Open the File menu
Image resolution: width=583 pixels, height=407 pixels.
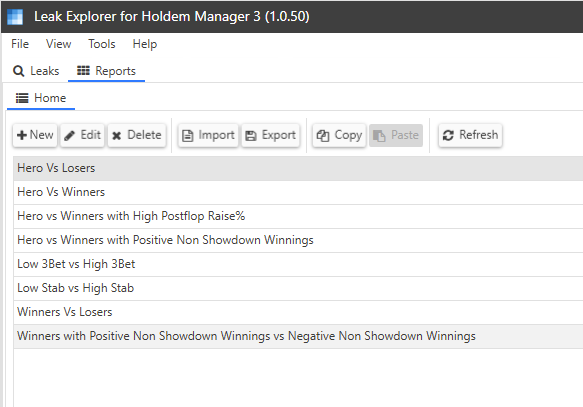20,44
